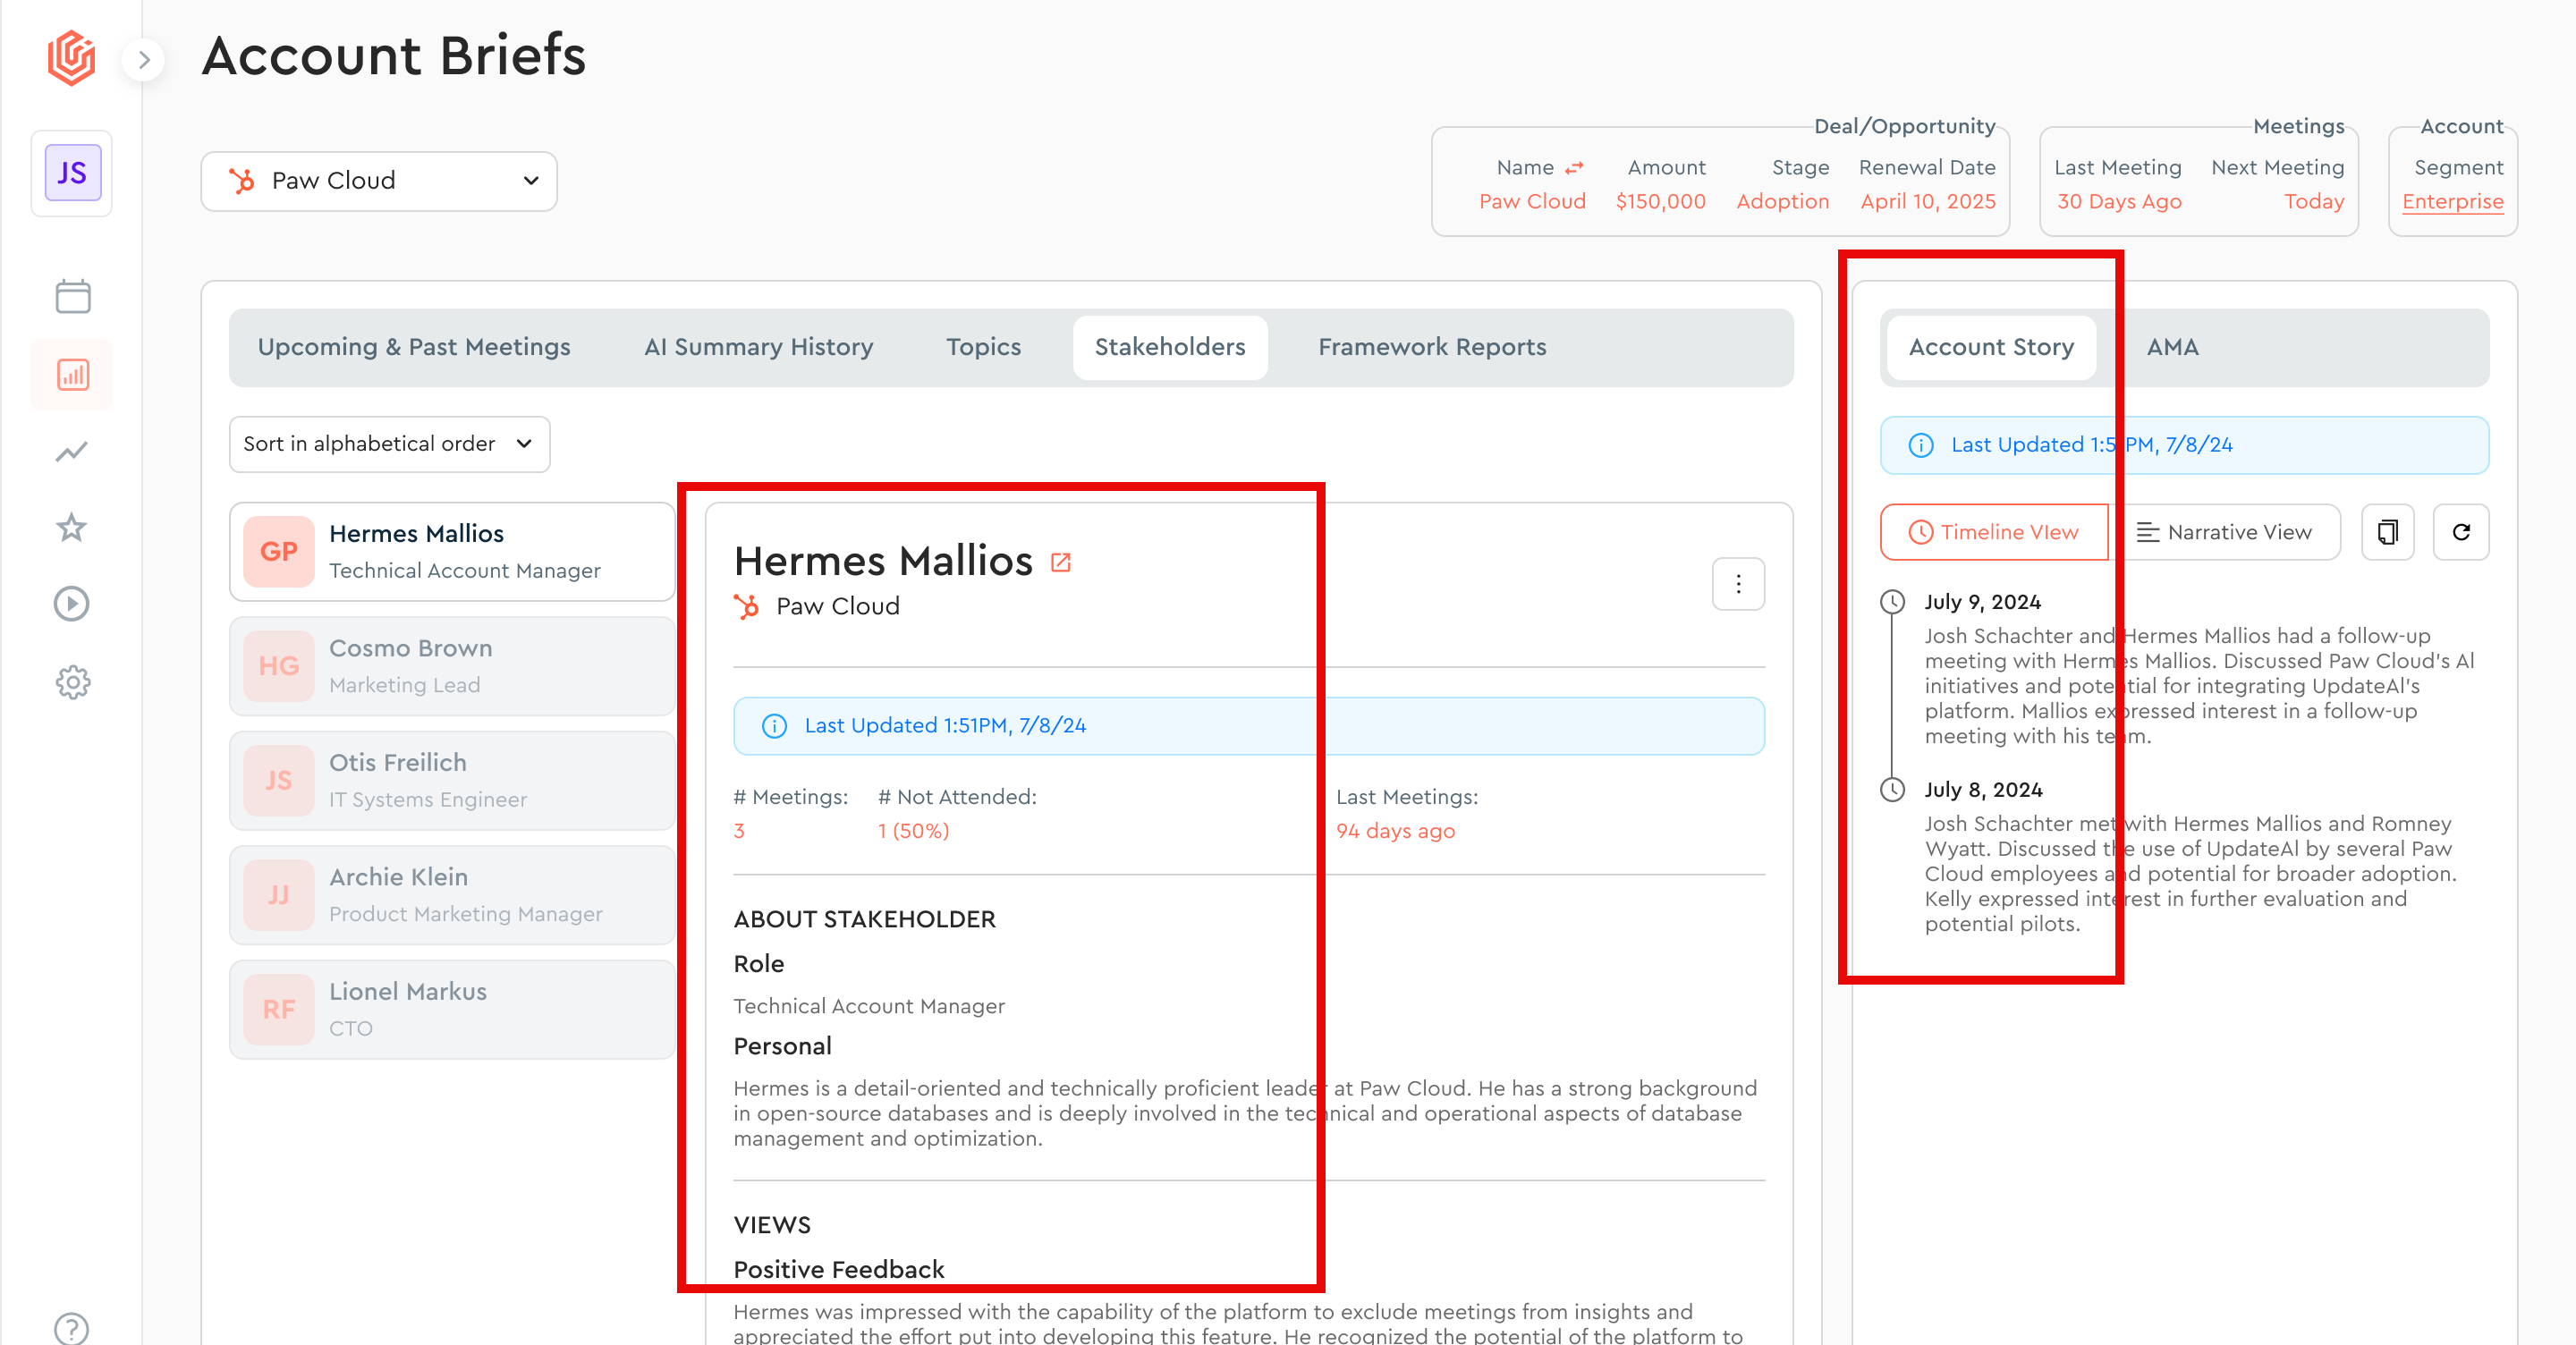Viewport: 2576px width, 1345px height.
Task: Click the July 9, 2024 timeline clock marker
Action: (1892, 602)
